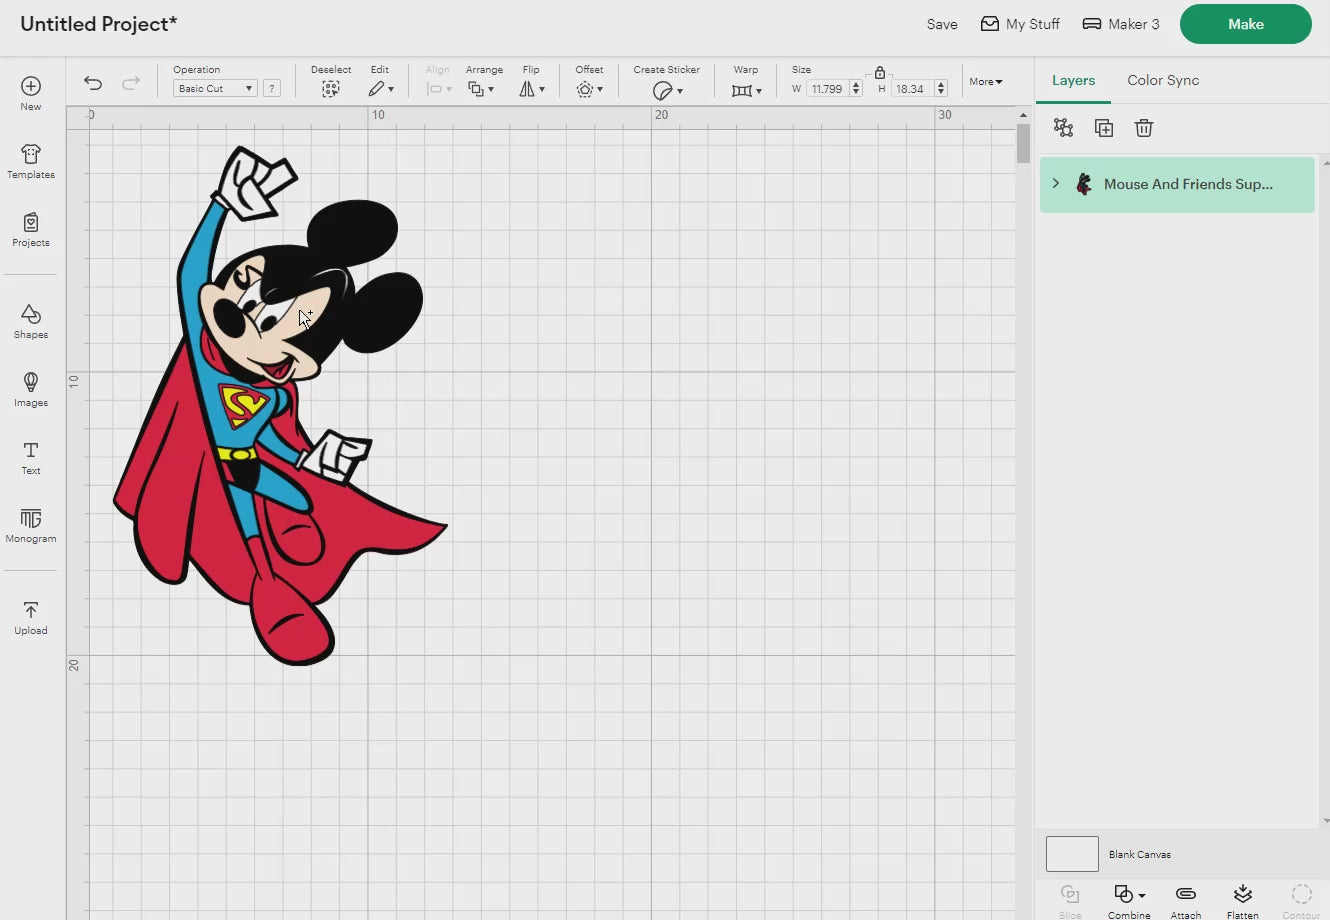Image resolution: width=1330 pixels, height=920 pixels.
Task: Open My Stuff
Action: [x=1020, y=24]
